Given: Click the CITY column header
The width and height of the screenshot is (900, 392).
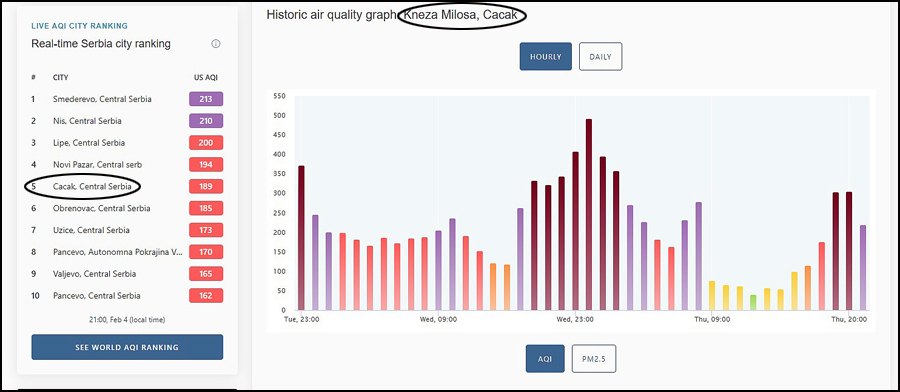Looking at the screenshot, I should pos(60,77).
